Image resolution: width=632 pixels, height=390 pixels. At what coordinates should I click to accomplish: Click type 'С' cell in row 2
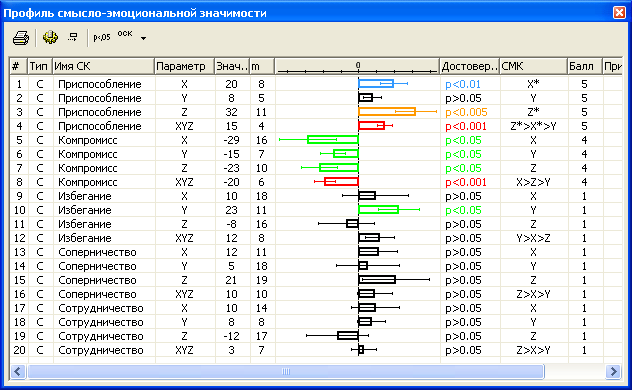click(40, 98)
